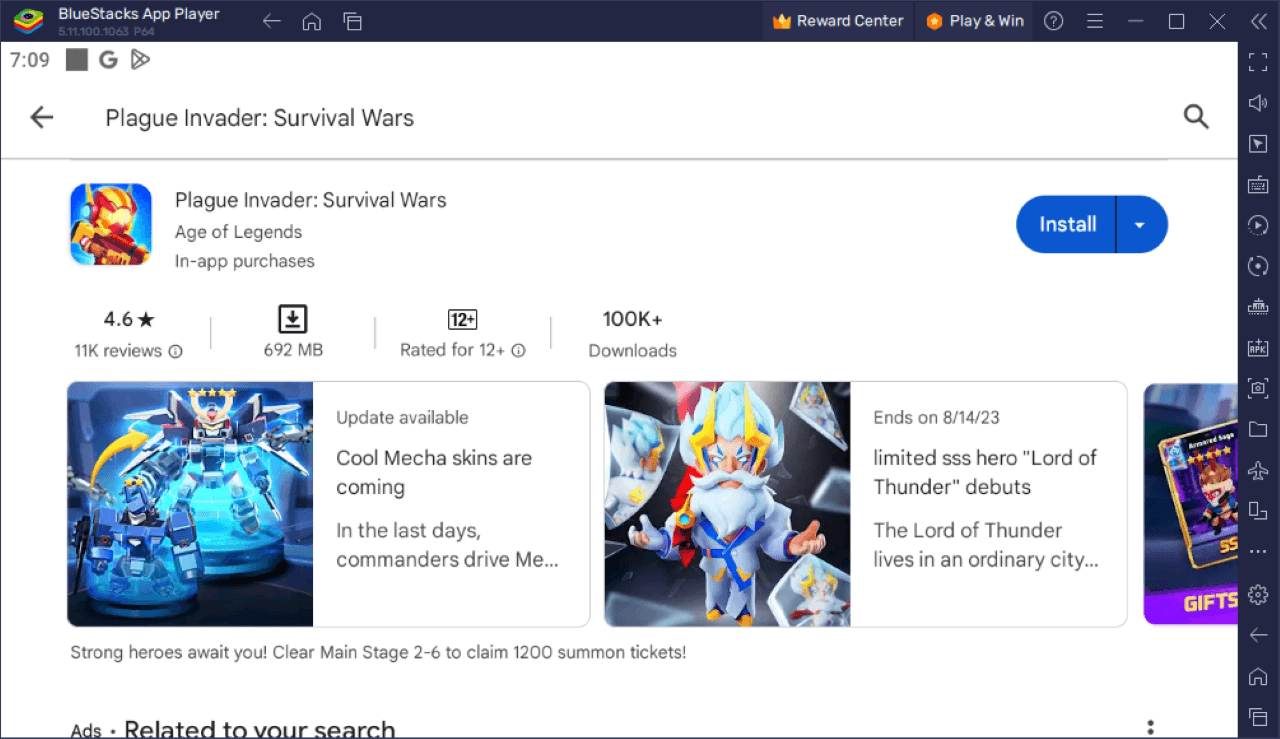Image resolution: width=1280 pixels, height=739 pixels.
Task: Show more sidebar options (three dots)
Action: pyautogui.click(x=1258, y=551)
